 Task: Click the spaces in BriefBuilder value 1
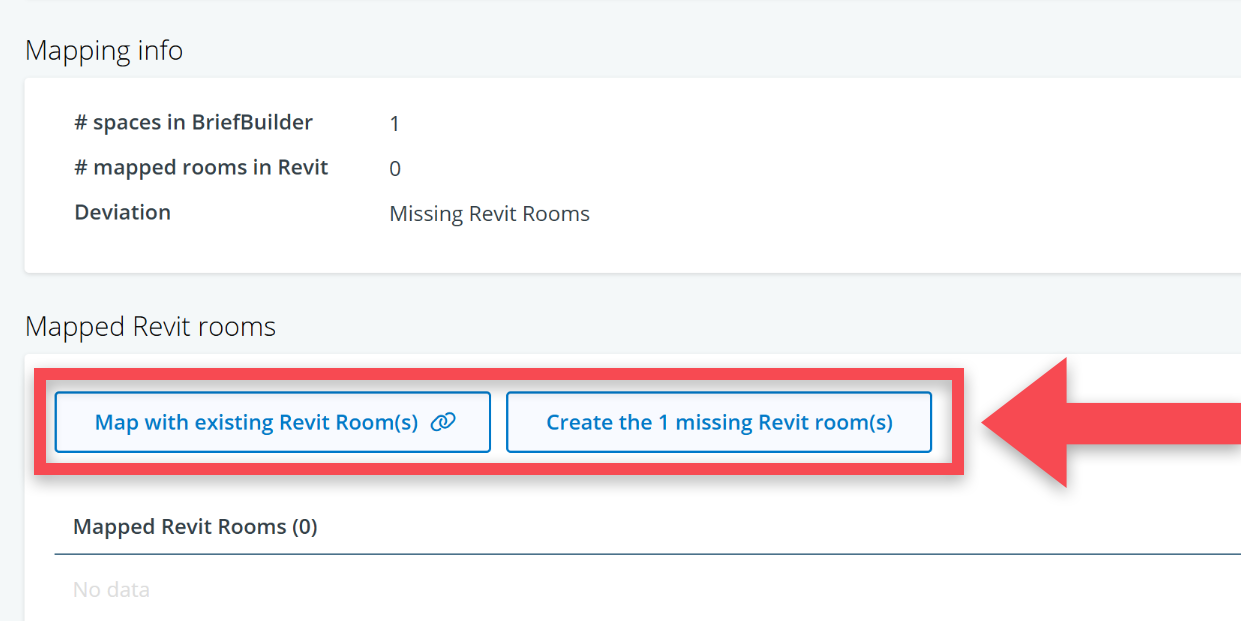(x=395, y=124)
